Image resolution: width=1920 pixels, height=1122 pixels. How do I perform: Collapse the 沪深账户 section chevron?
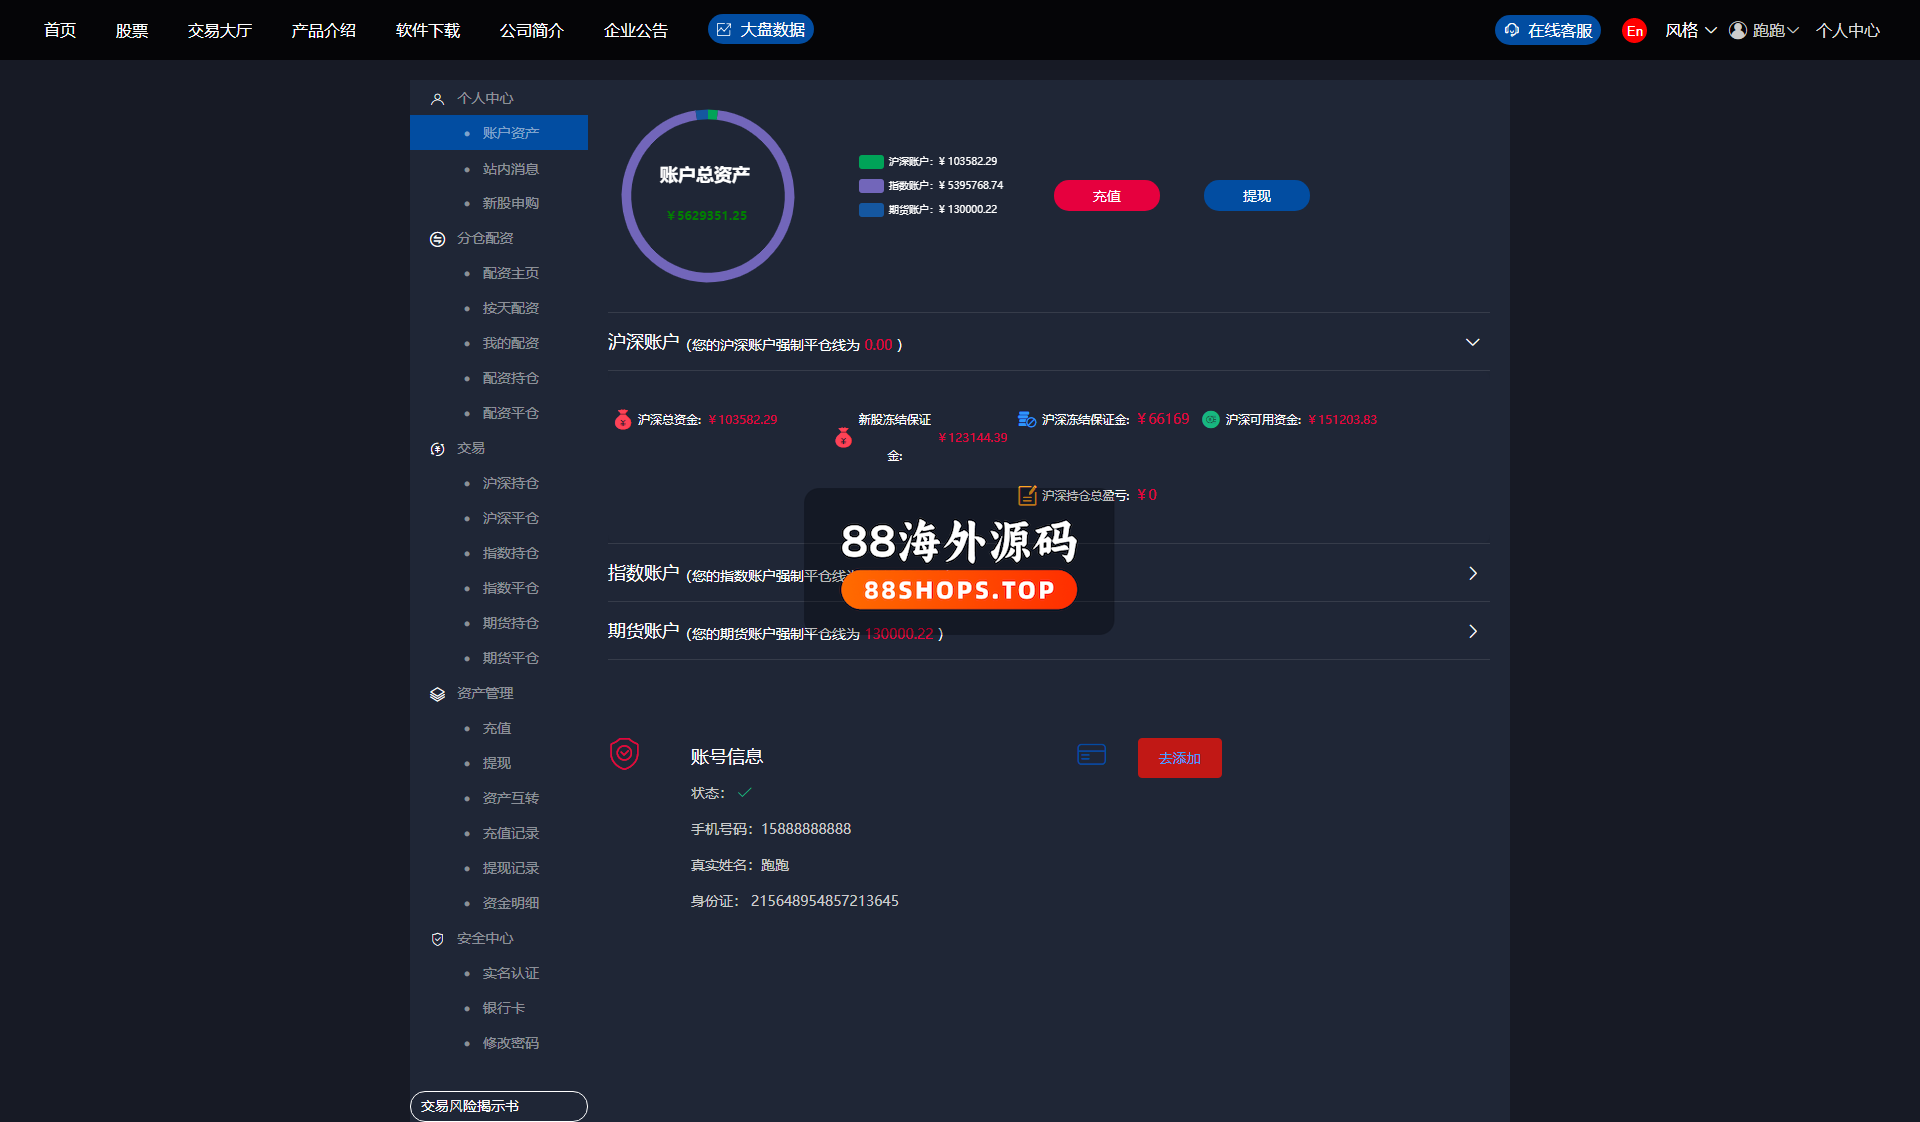(x=1472, y=343)
